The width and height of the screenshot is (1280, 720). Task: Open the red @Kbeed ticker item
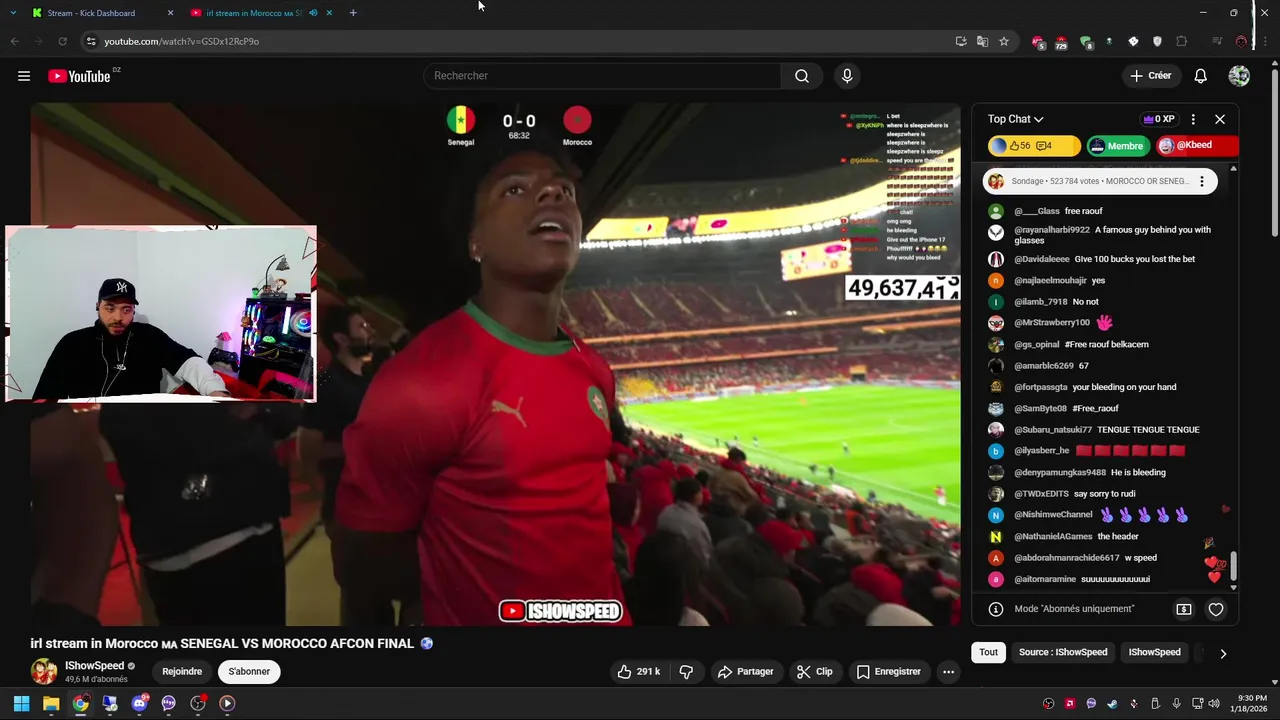pyautogui.click(x=1196, y=146)
